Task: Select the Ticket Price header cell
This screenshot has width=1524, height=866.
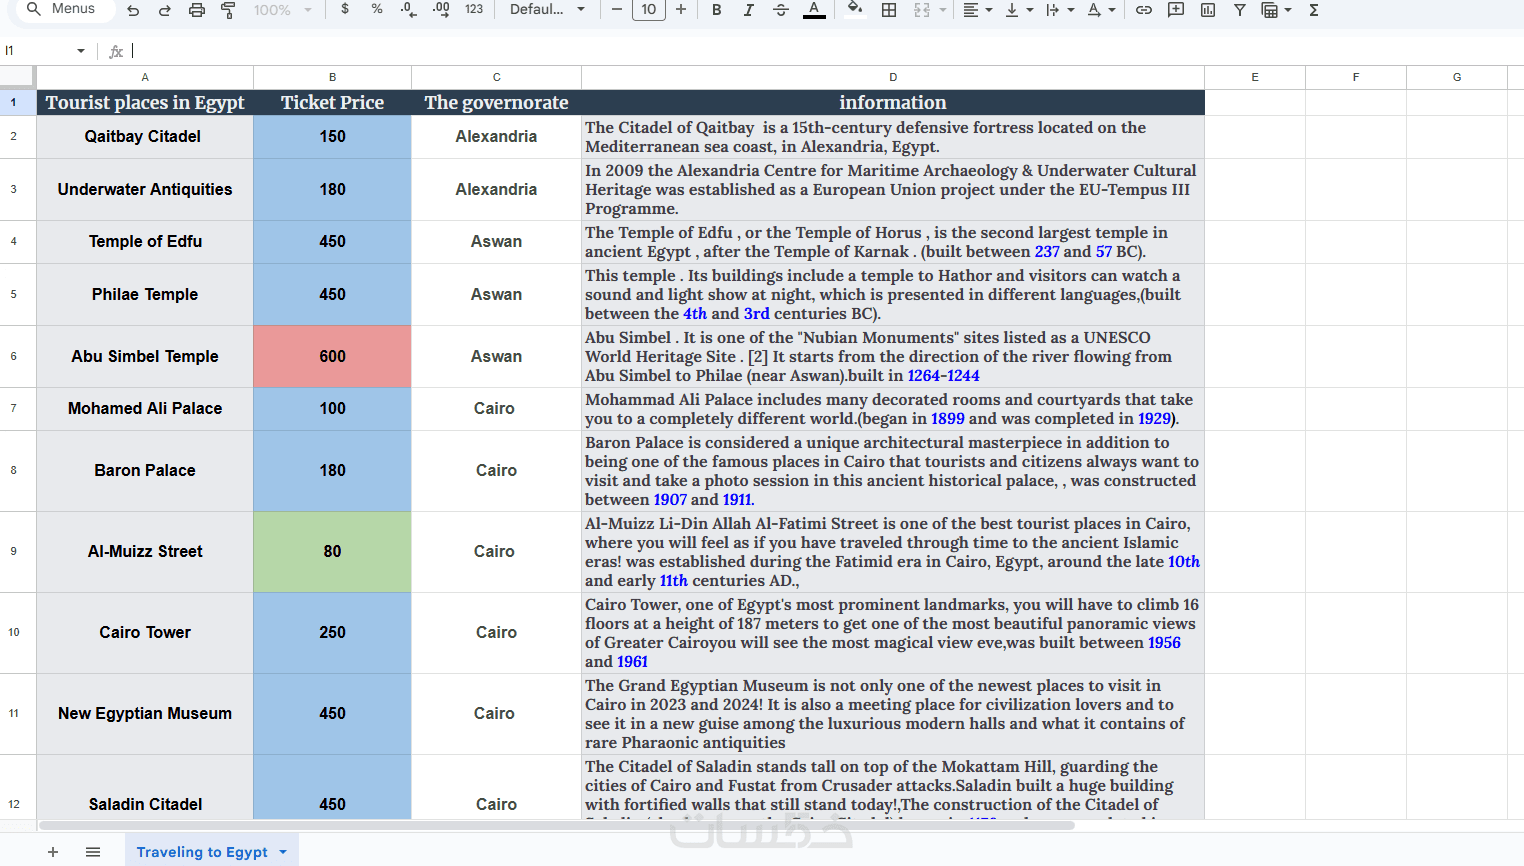Action: click(332, 102)
